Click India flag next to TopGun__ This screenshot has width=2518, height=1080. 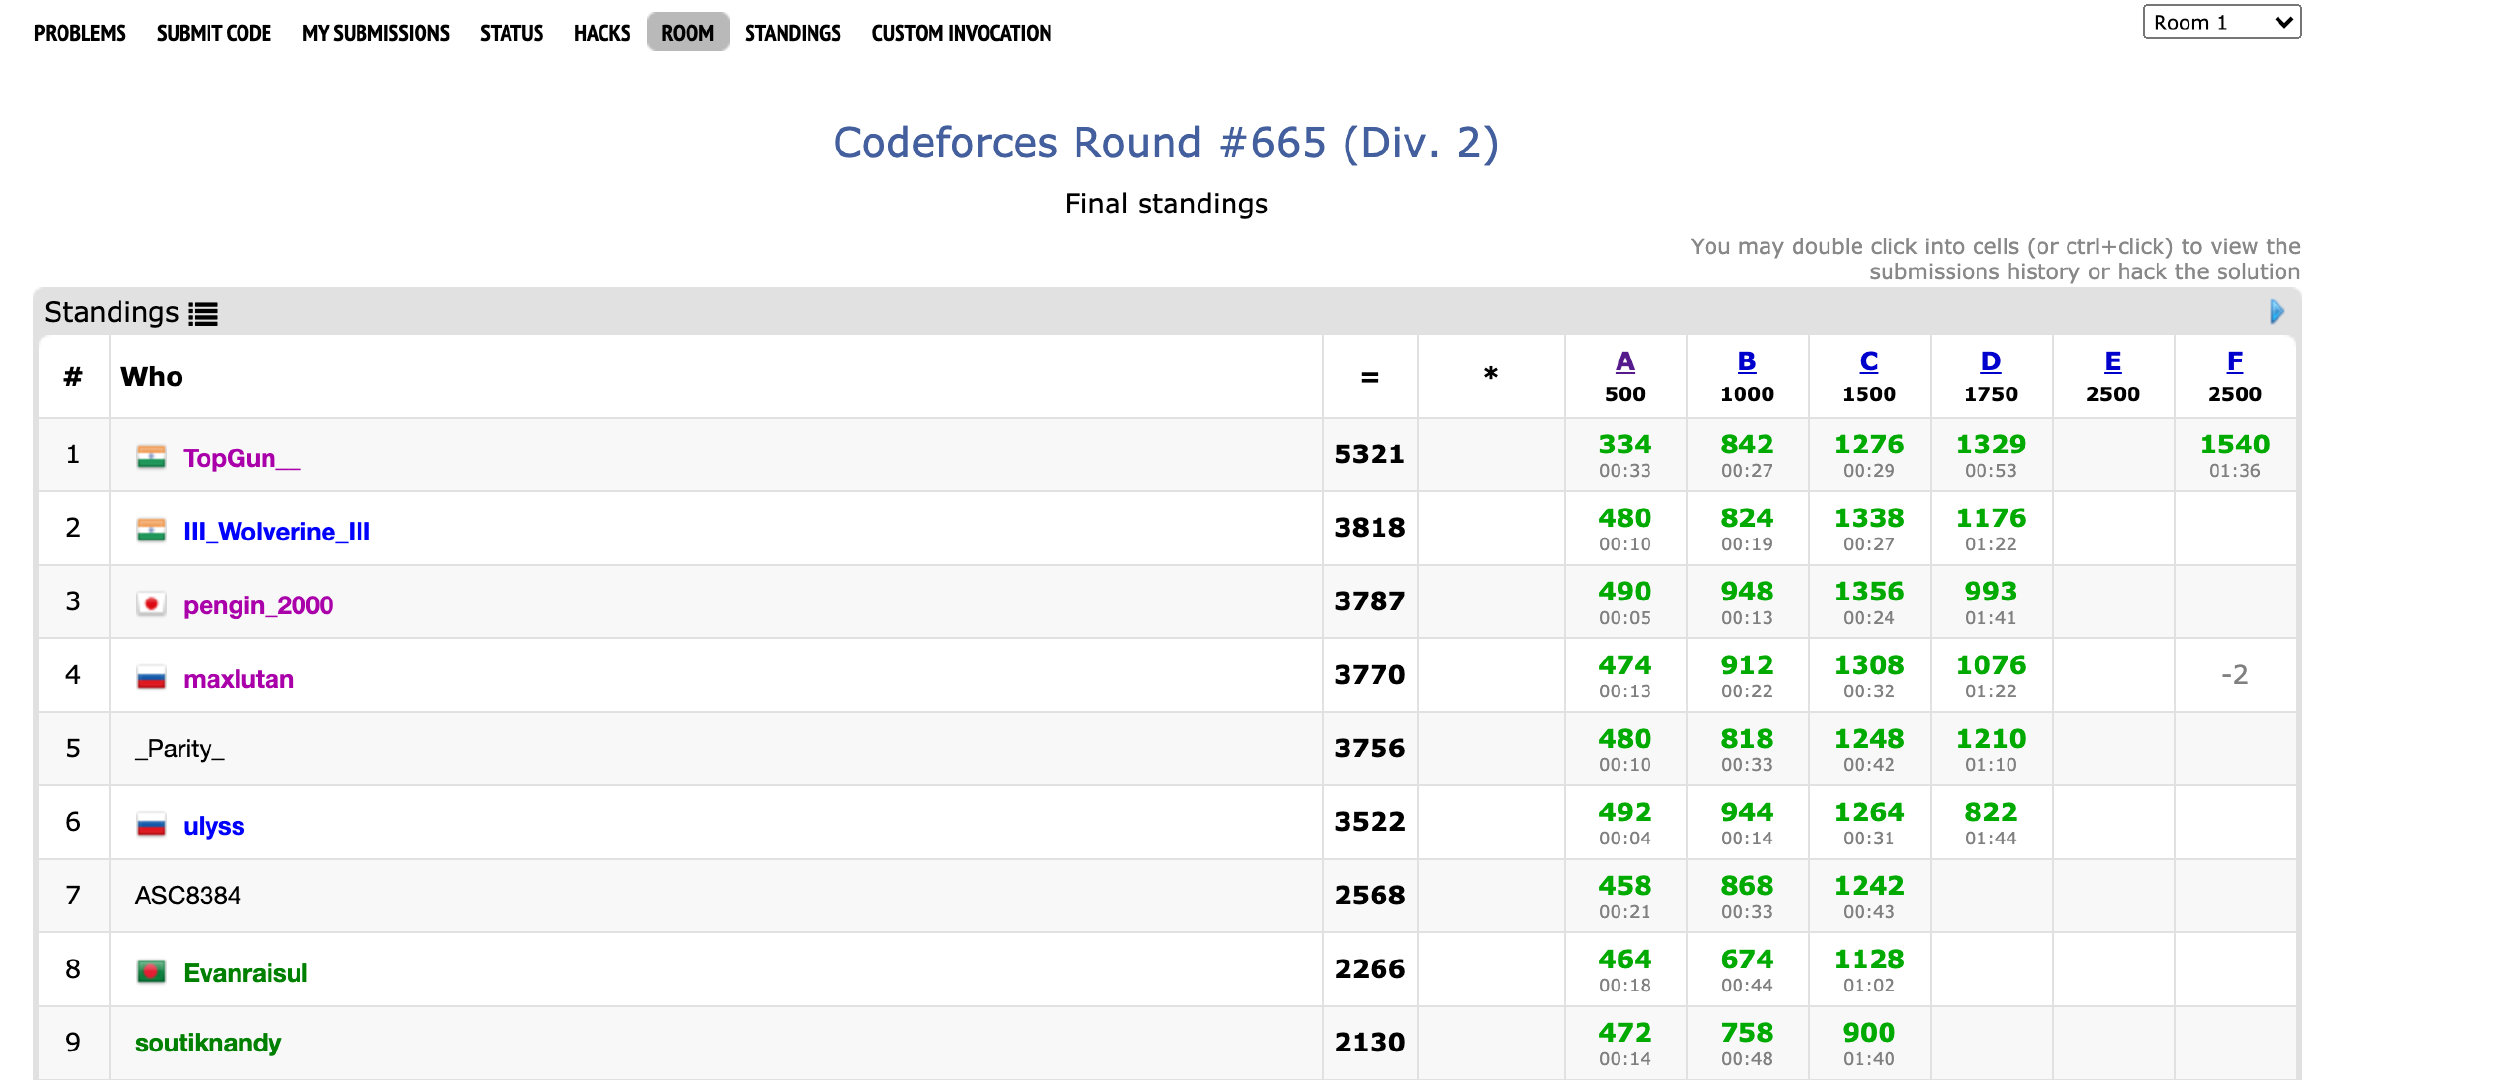(151, 457)
